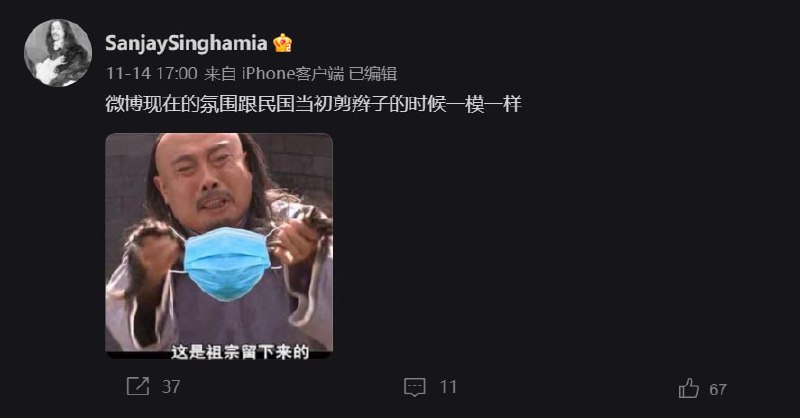The height and width of the screenshot is (418, 800).
Task: Click the post text about 剪辫子
Action: click(313, 104)
